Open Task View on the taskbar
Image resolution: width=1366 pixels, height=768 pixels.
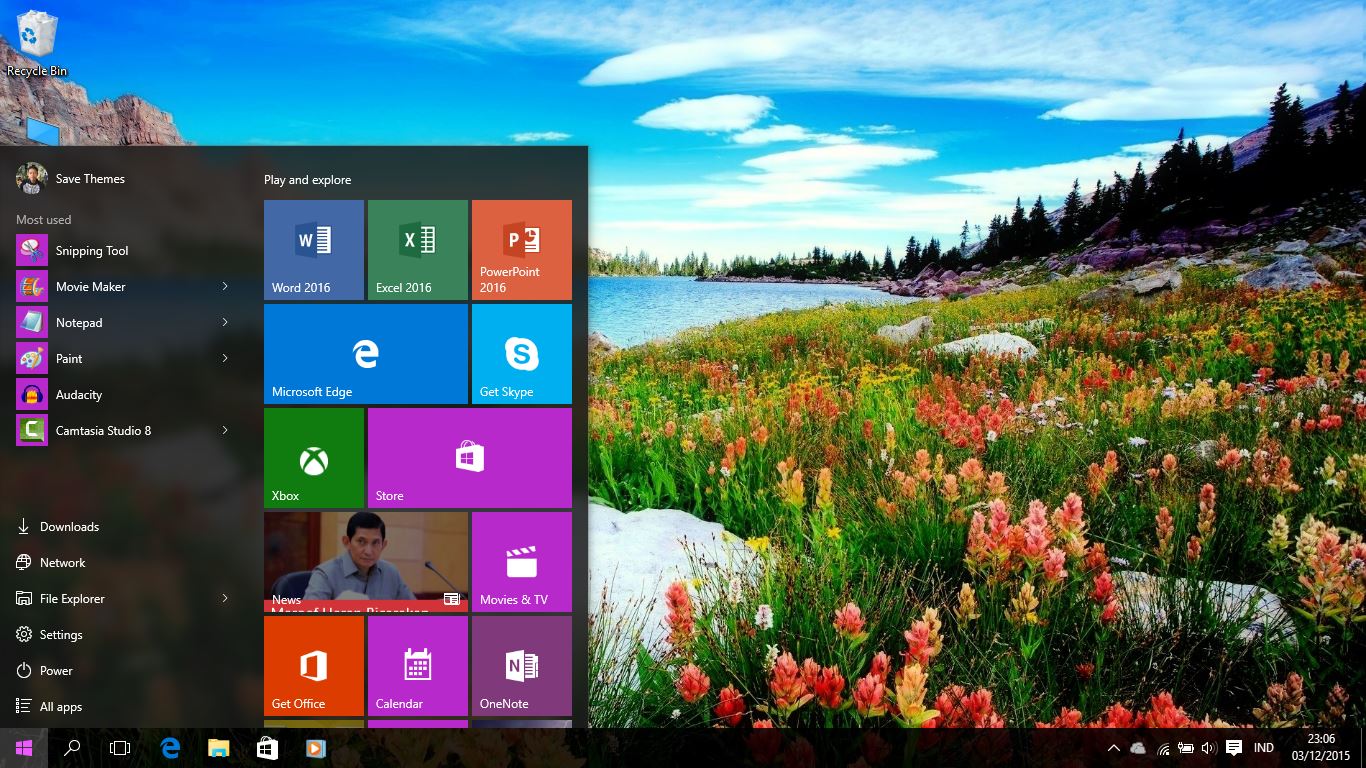120,748
